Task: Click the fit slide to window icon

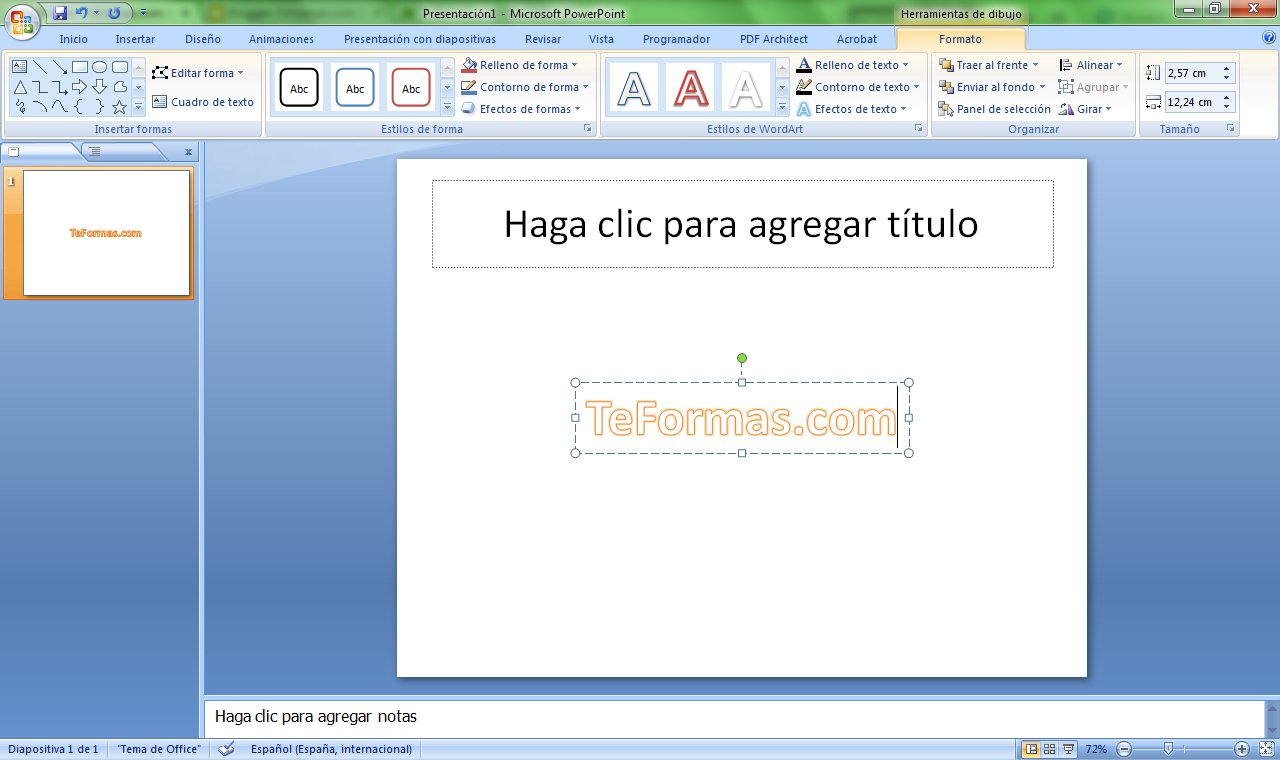Action: tap(1266, 749)
